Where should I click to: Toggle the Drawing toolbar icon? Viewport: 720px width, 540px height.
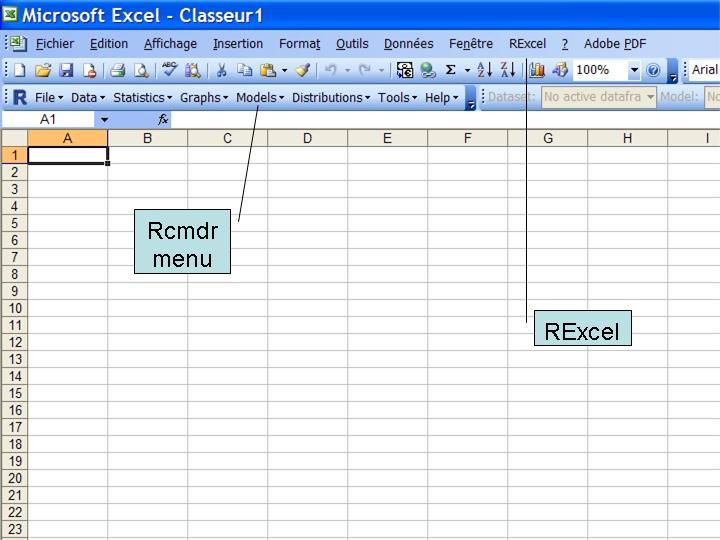click(560, 70)
